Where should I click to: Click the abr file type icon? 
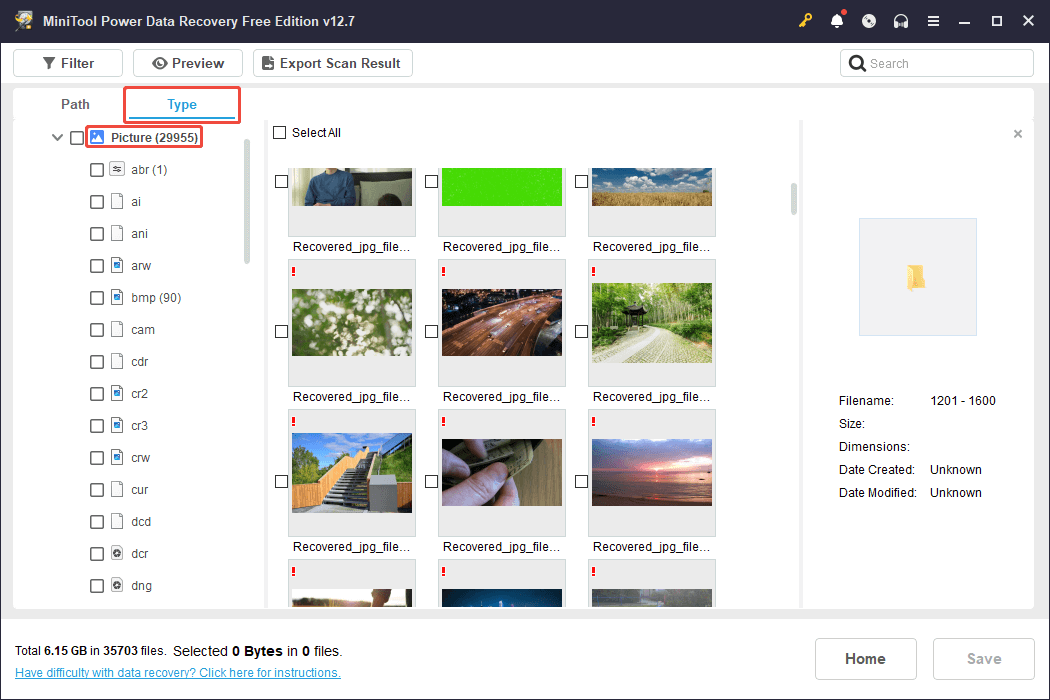pyautogui.click(x=117, y=170)
